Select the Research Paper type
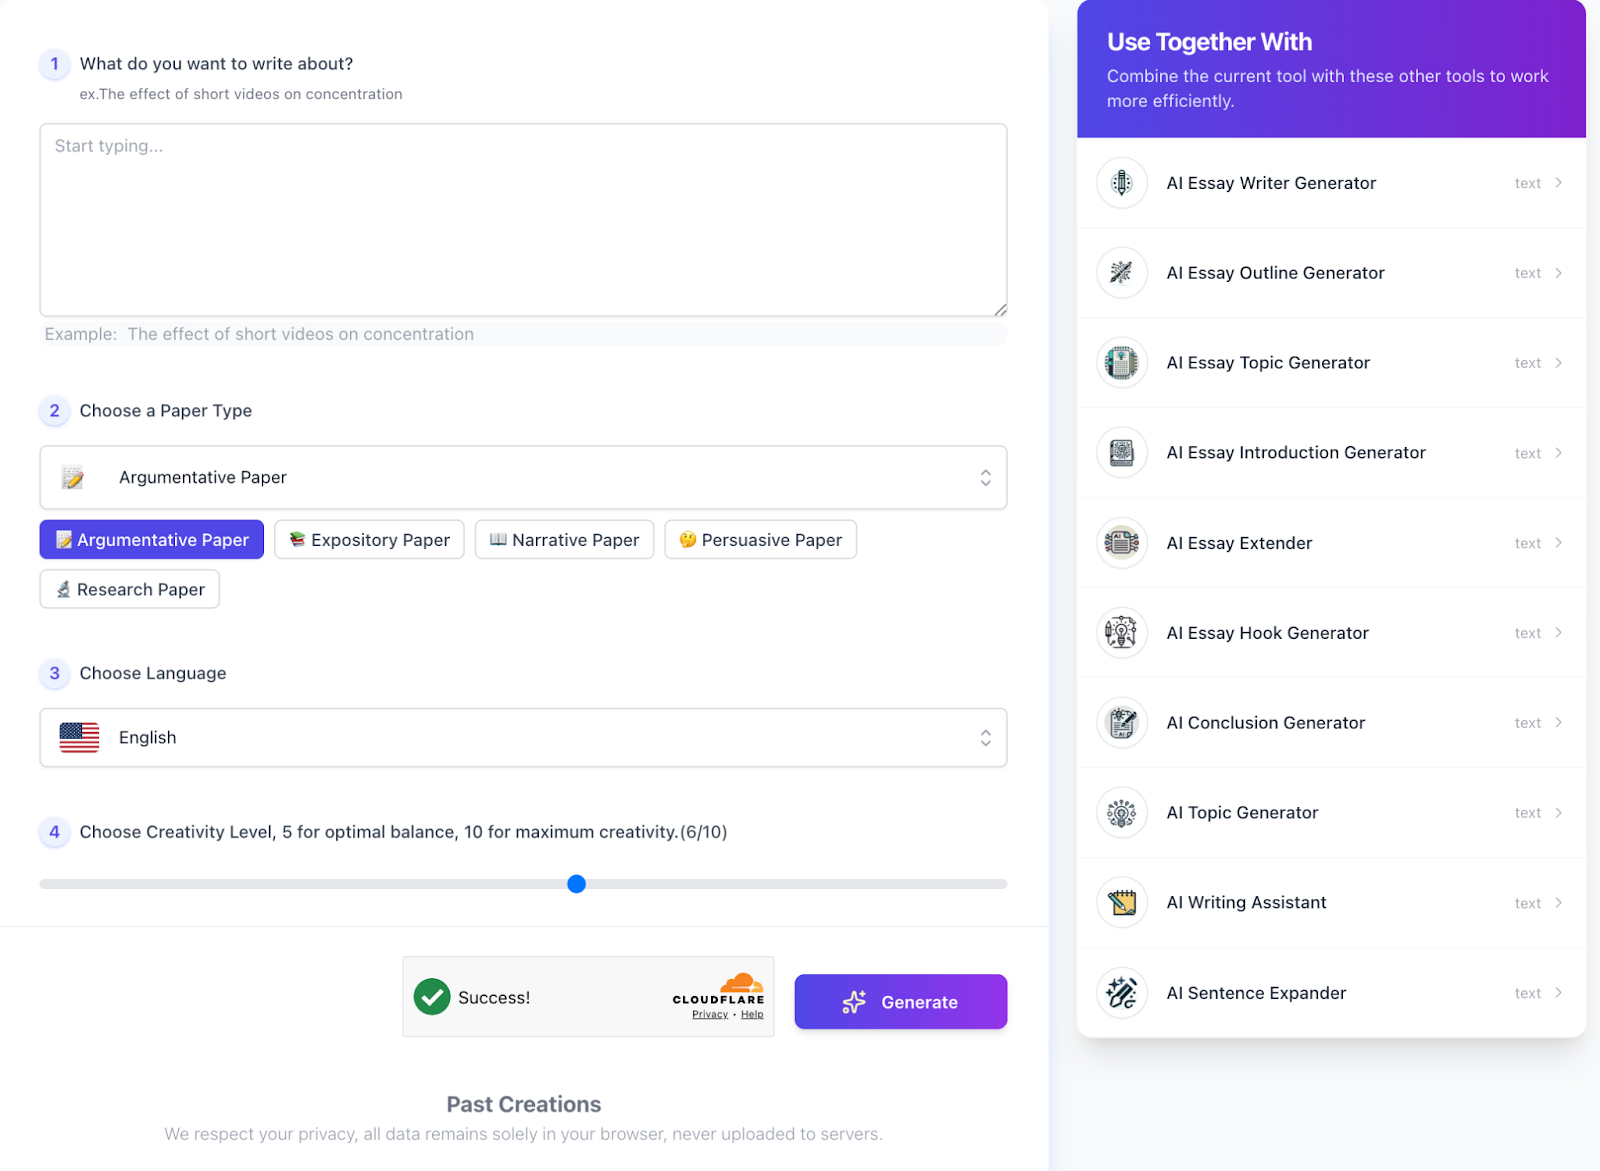 pyautogui.click(x=129, y=589)
